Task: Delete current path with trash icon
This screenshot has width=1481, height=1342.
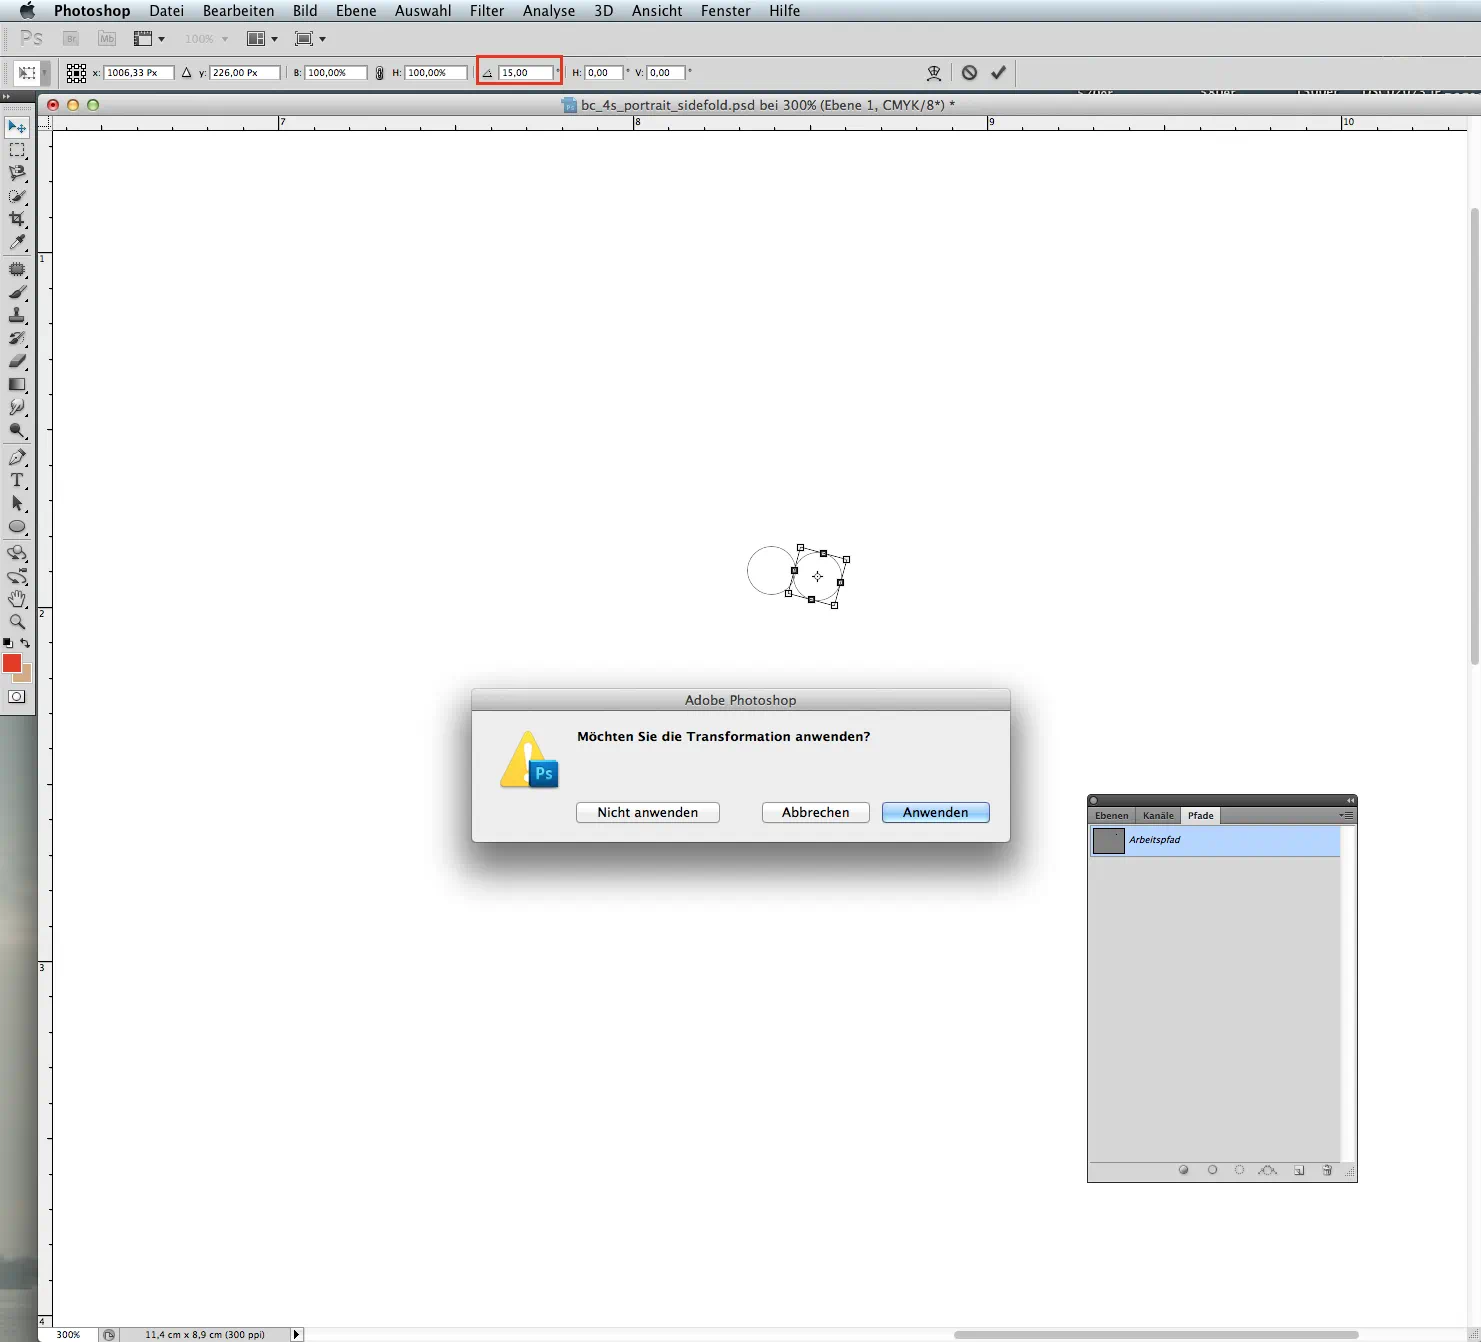Action: pyautogui.click(x=1327, y=1170)
